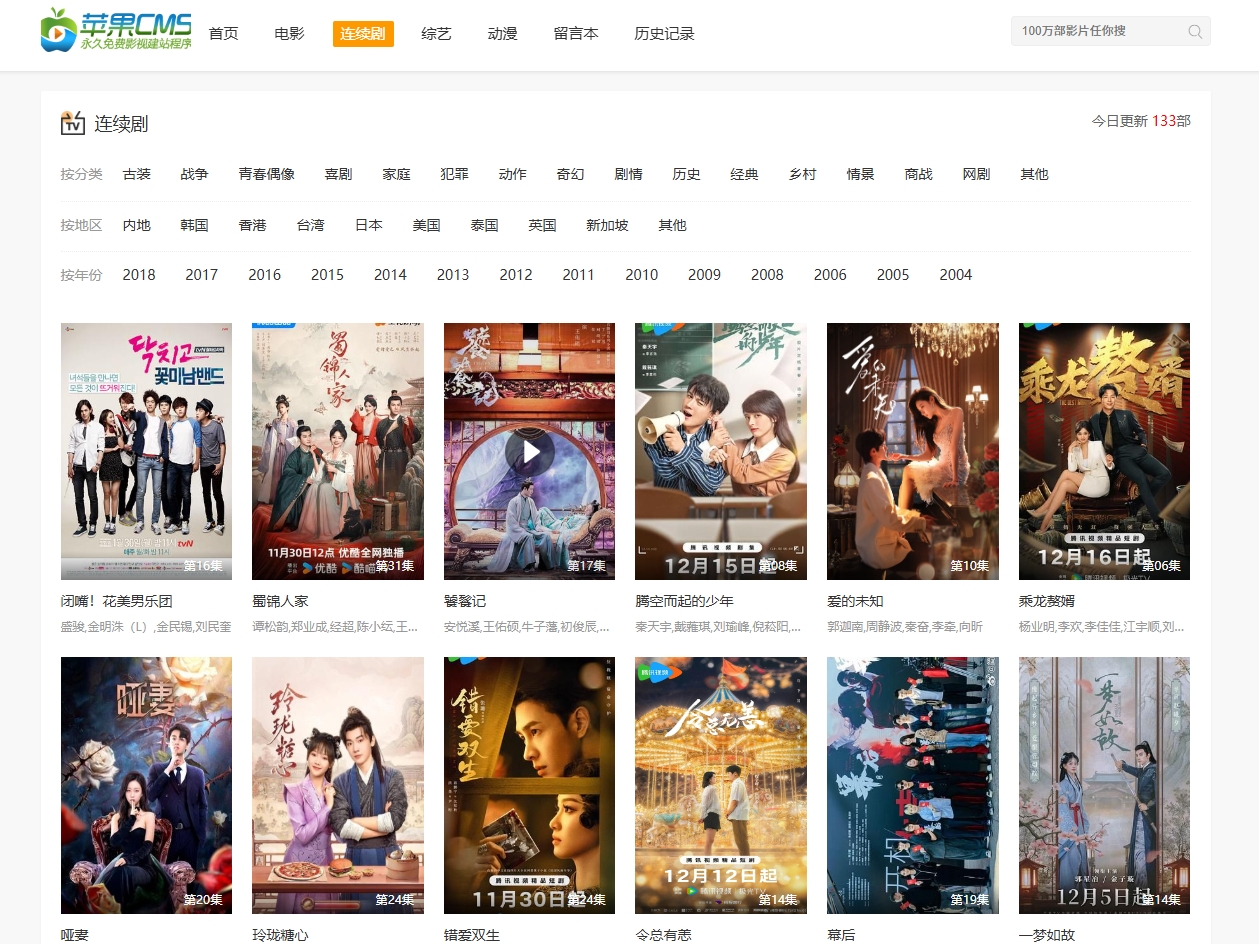
Task: Open the 玲珑糖心 poster thumbnail
Action: tap(338, 785)
